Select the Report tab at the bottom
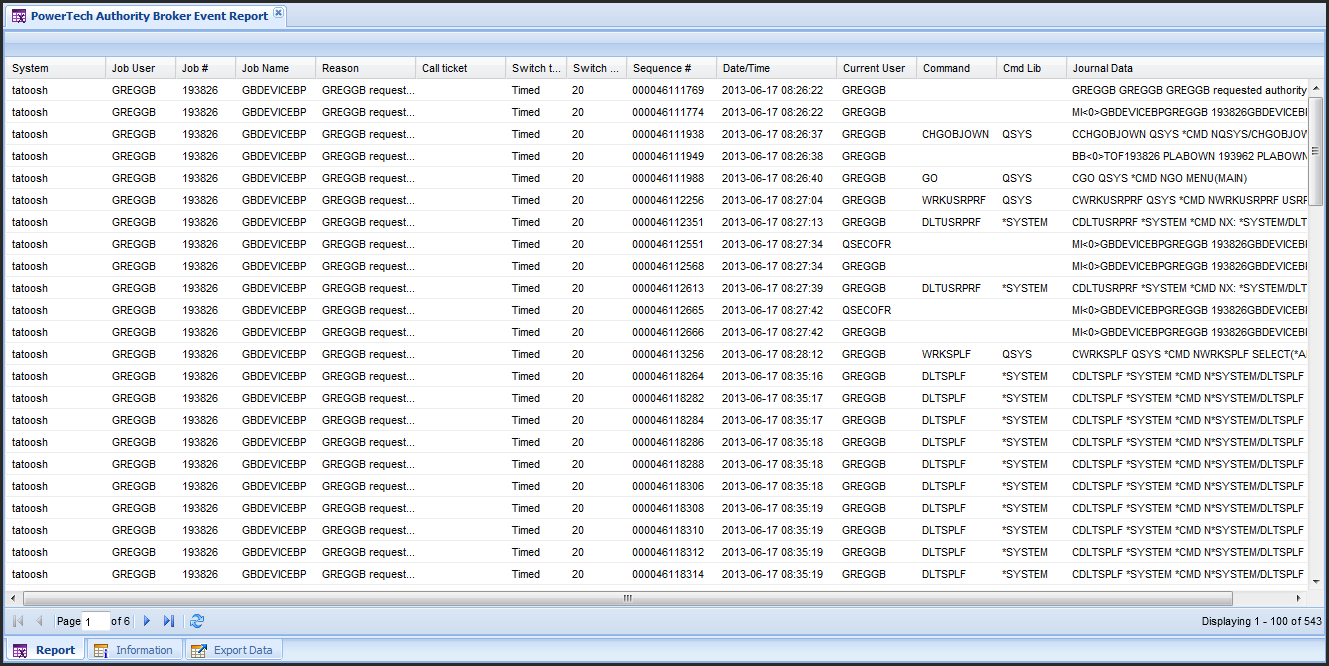This screenshot has width=1329, height=666. pos(45,650)
